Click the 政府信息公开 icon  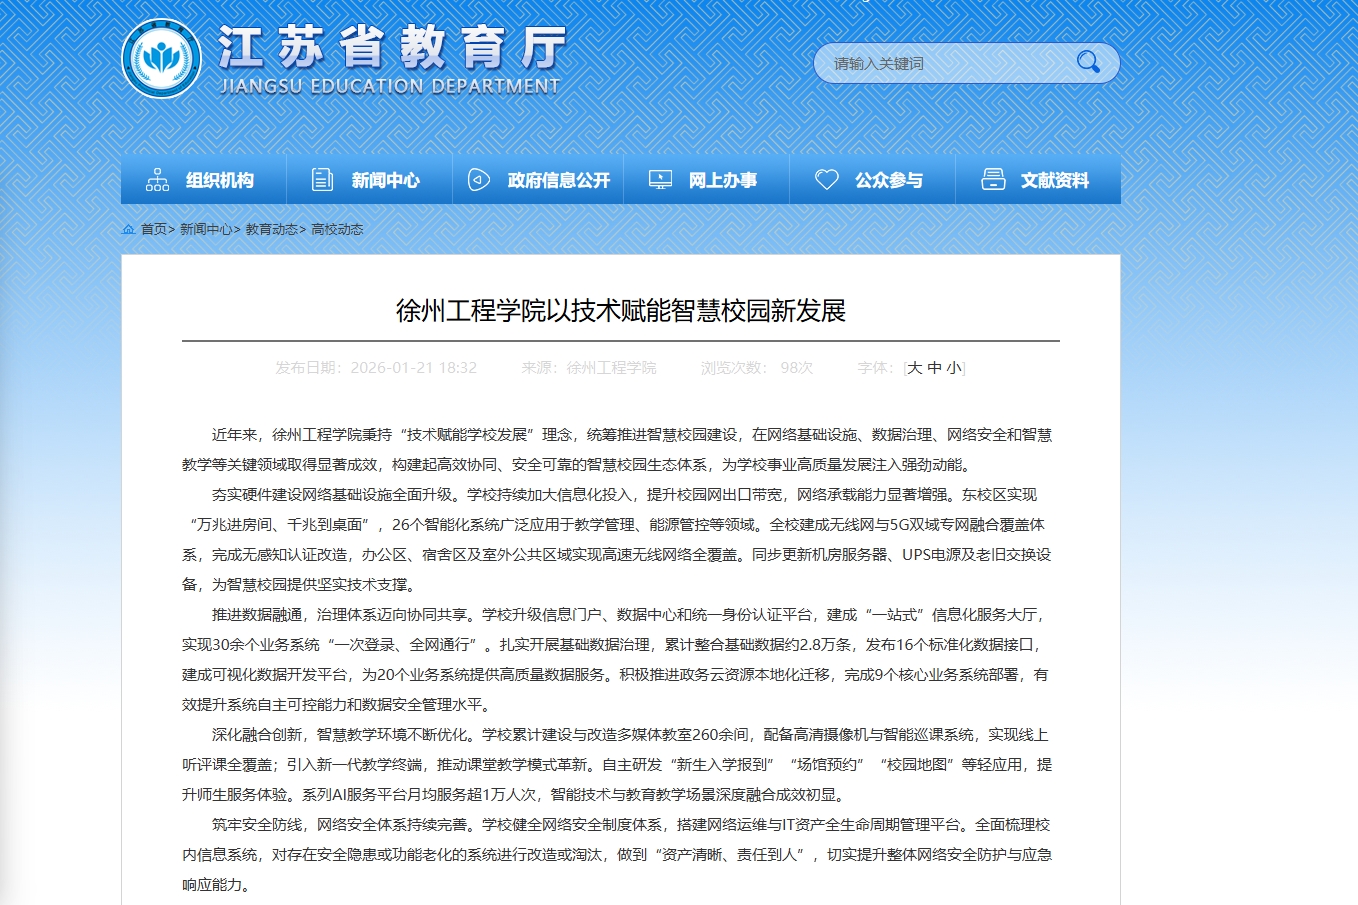[x=479, y=180]
